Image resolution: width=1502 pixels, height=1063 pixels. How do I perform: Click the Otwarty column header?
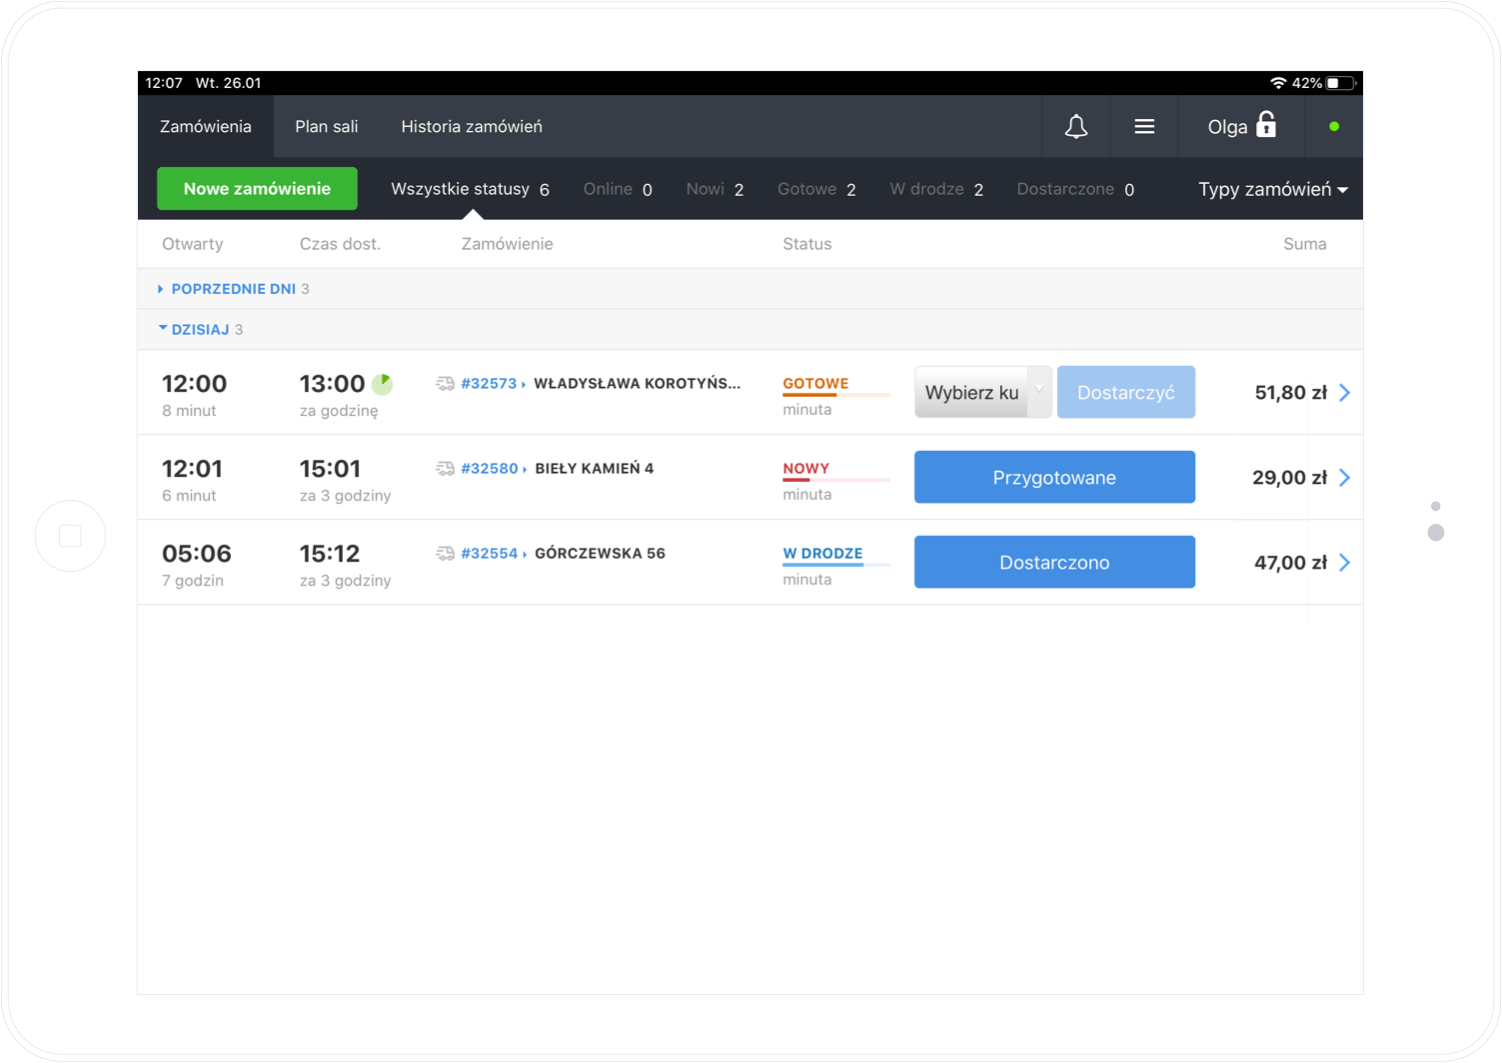pos(193,244)
